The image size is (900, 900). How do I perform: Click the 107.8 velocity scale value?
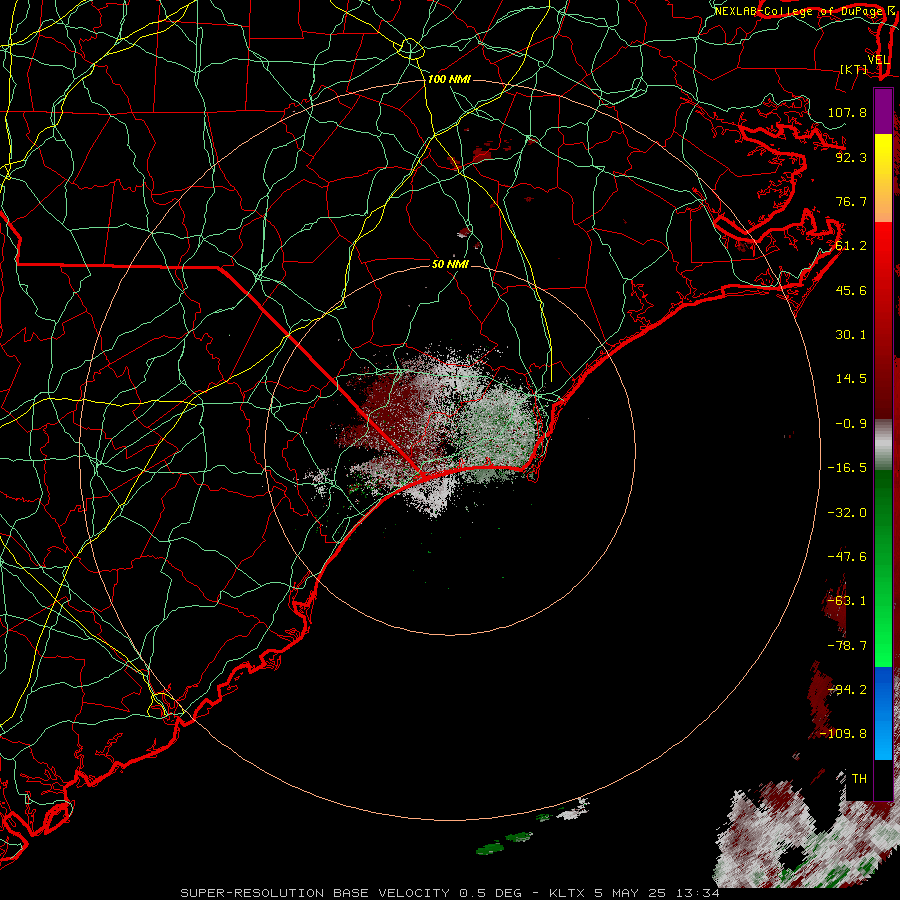pos(847,112)
